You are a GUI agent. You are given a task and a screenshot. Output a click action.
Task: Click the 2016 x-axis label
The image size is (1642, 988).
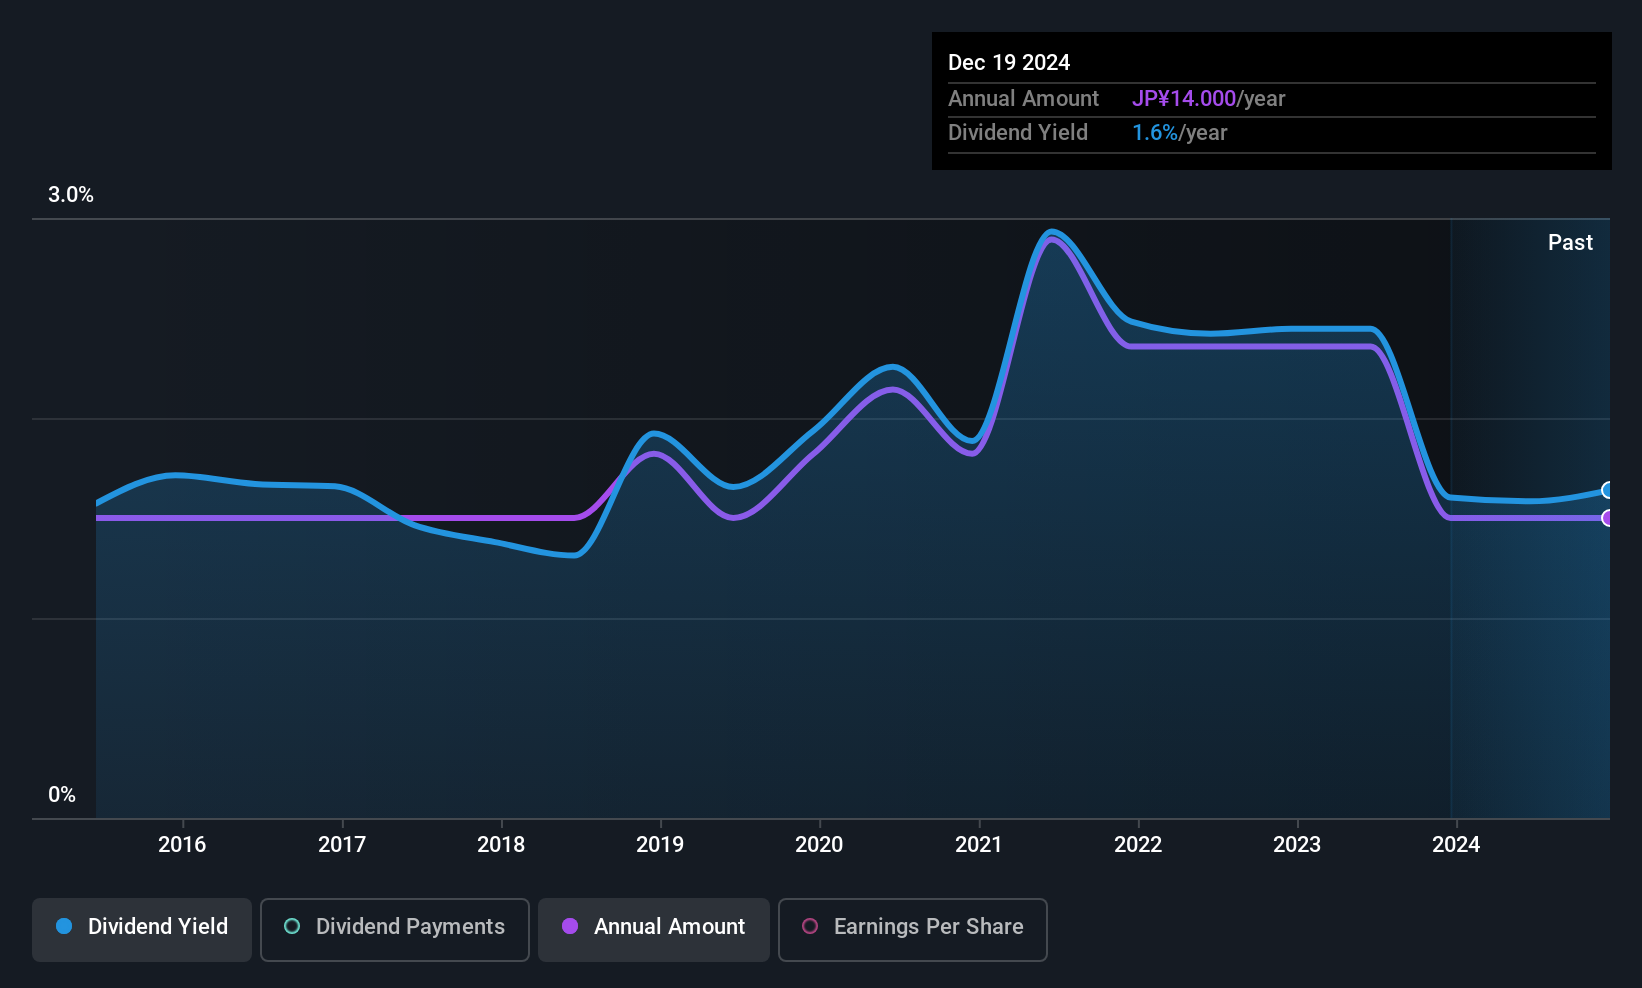click(182, 844)
